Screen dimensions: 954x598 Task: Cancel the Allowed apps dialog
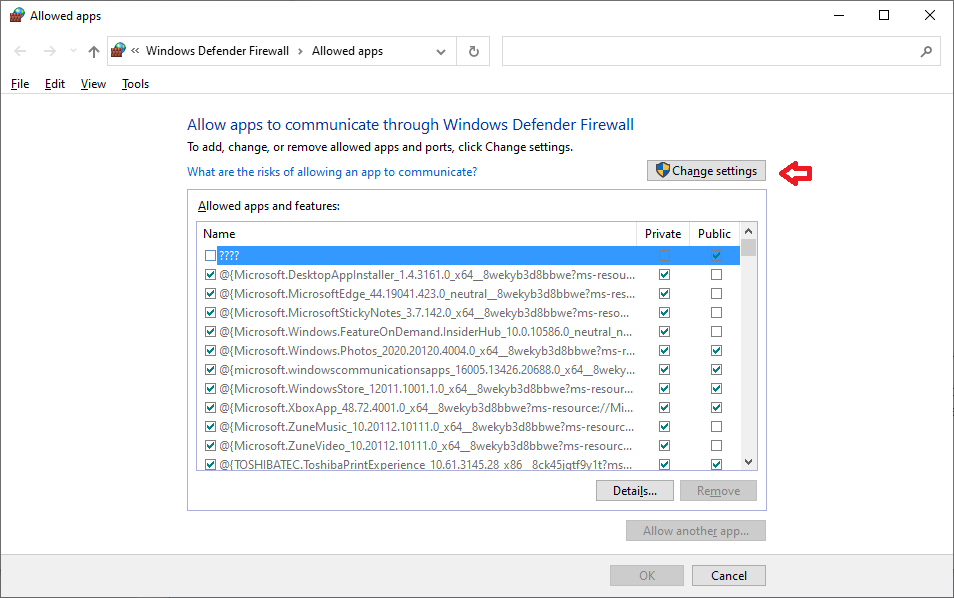(x=729, y=576)
